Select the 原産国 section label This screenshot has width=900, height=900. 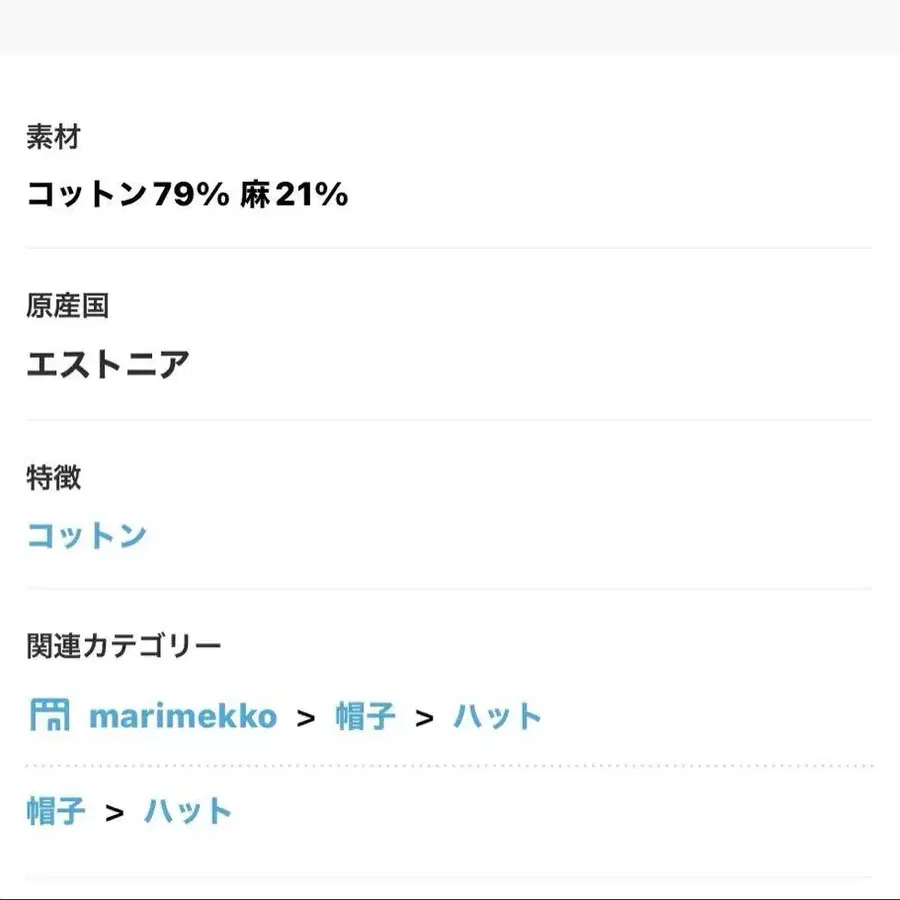coord(67,305)
